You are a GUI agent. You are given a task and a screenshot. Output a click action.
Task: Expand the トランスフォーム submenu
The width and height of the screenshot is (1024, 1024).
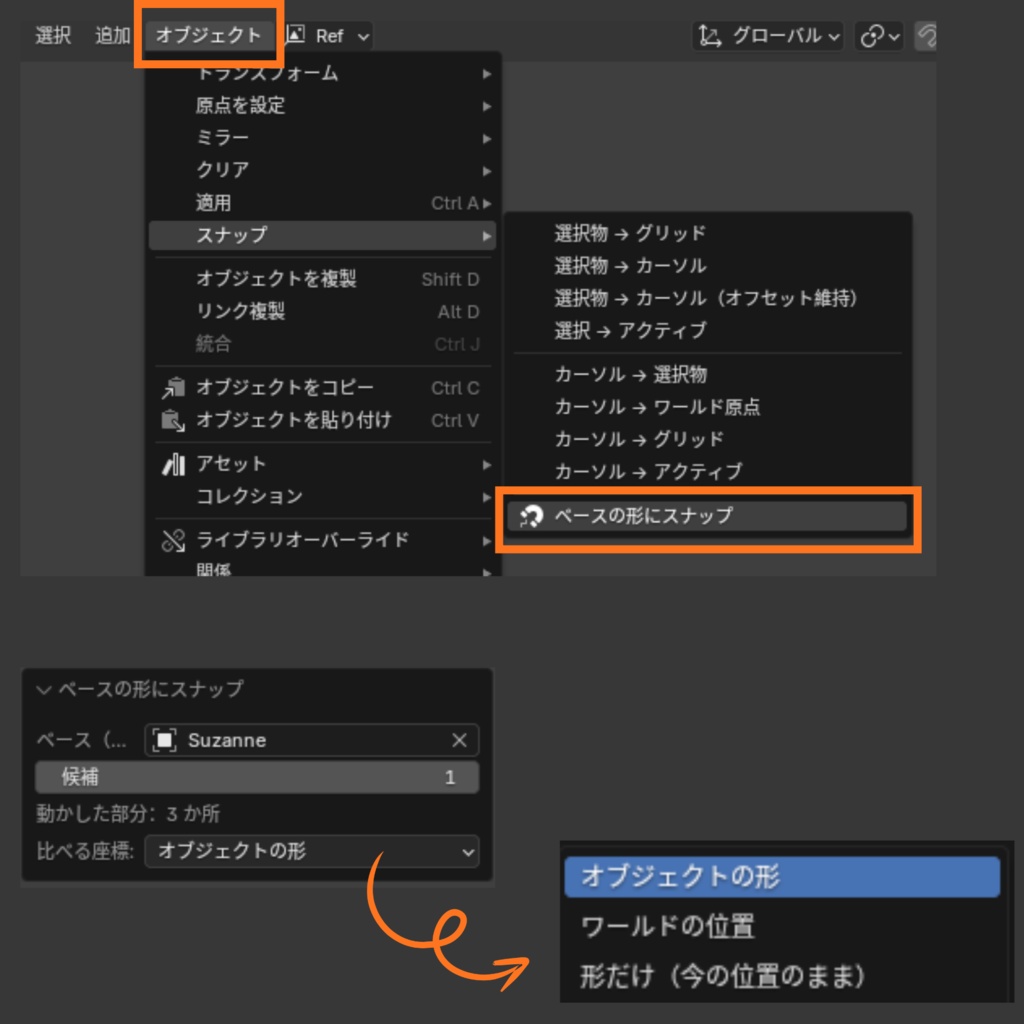323,73
